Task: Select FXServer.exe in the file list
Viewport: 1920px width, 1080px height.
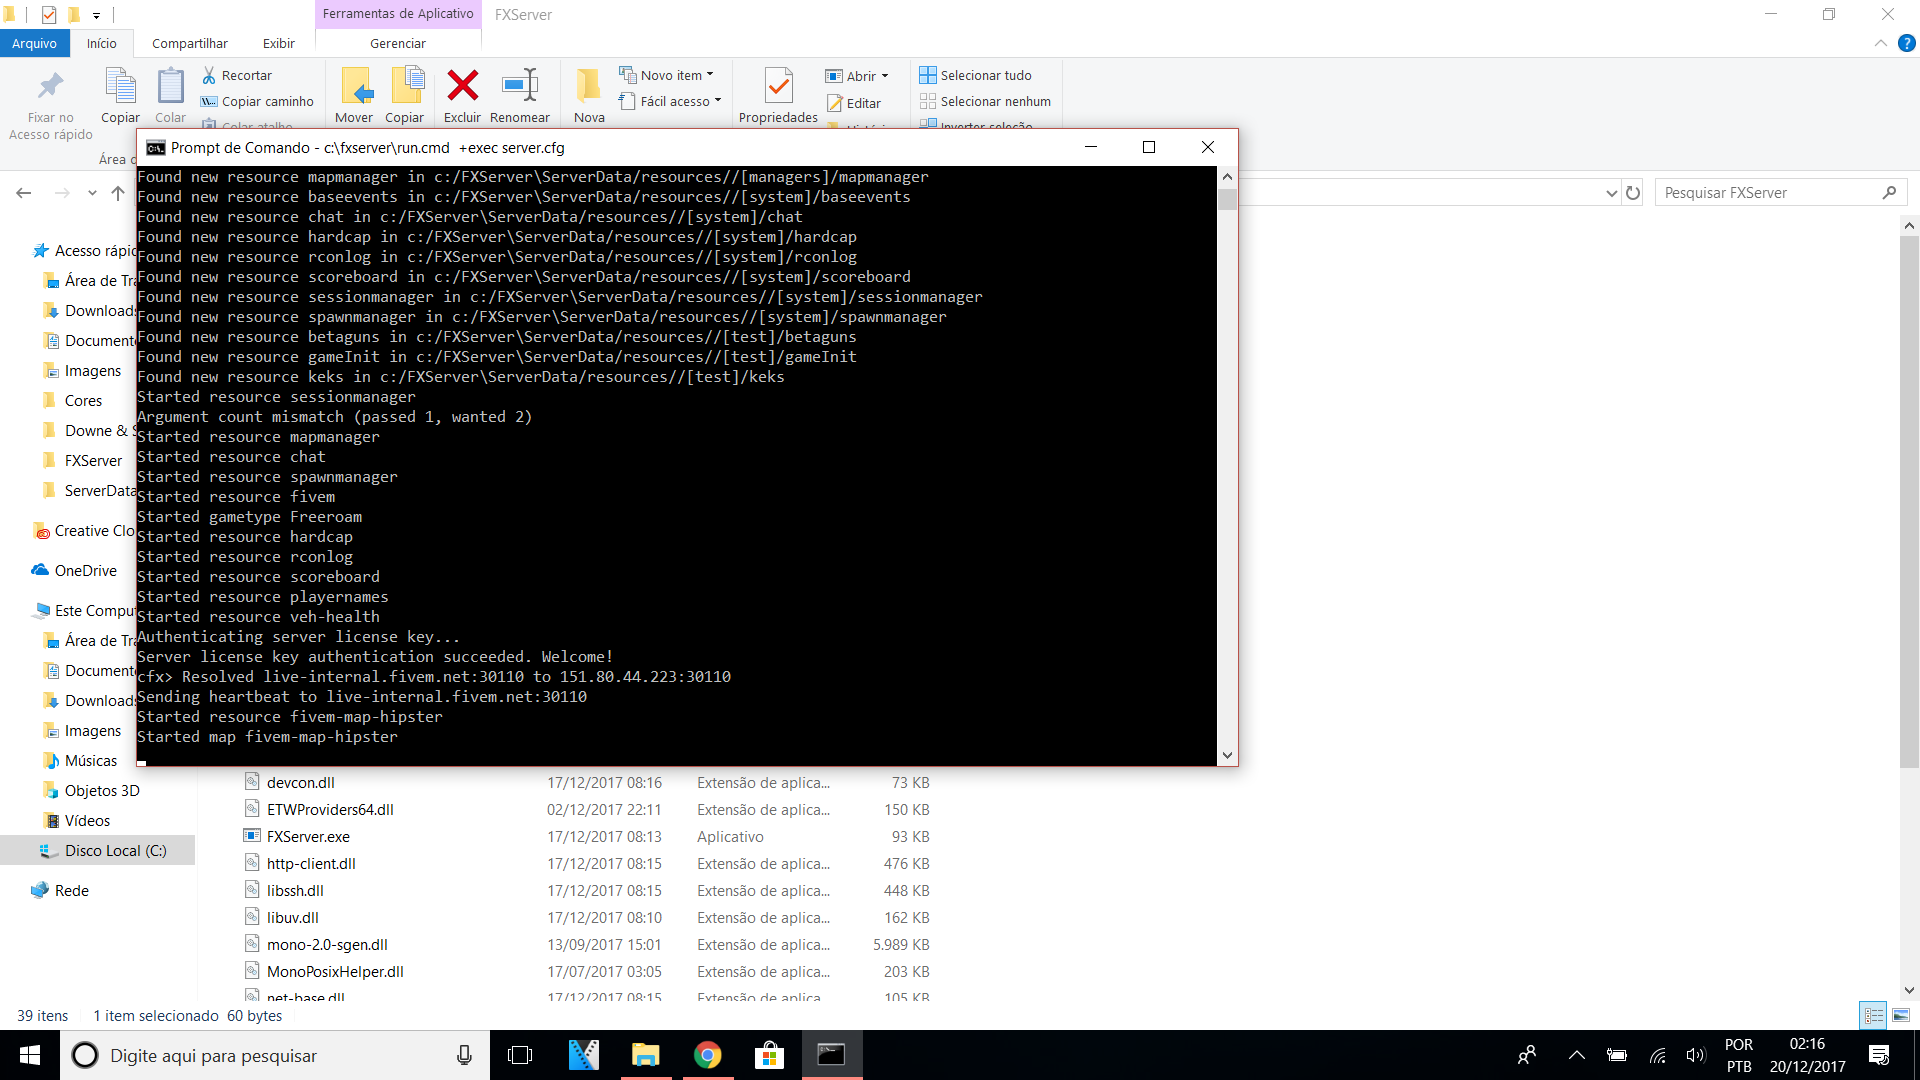Action: (x=308, y=836)
